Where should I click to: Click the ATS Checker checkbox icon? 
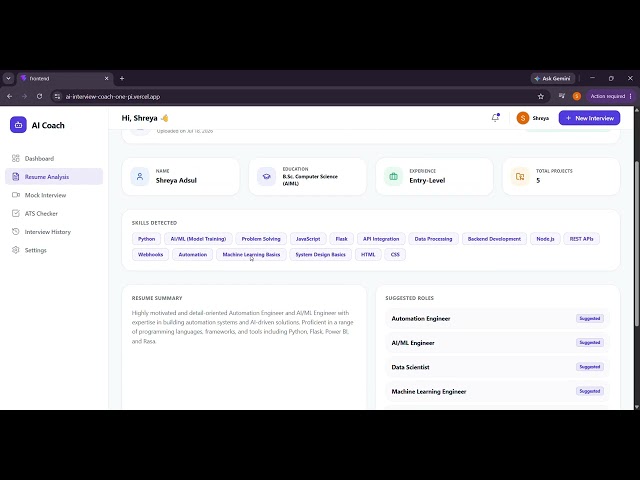(16, 213)
